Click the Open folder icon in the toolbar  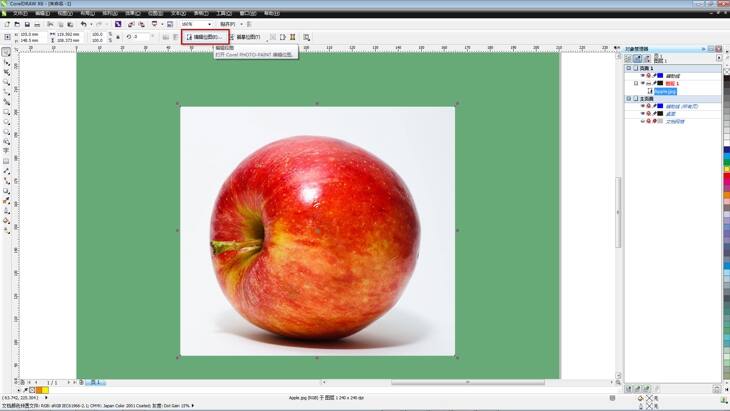point(16,24)
